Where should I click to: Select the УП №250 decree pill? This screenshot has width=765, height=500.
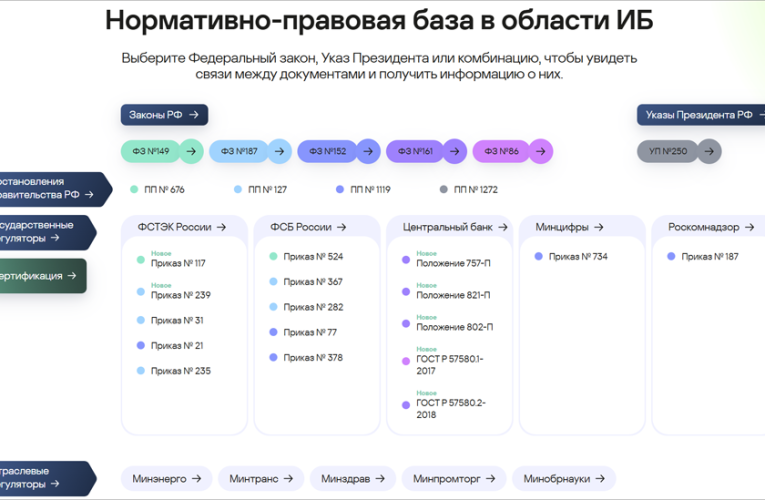[x=668, y=151]
